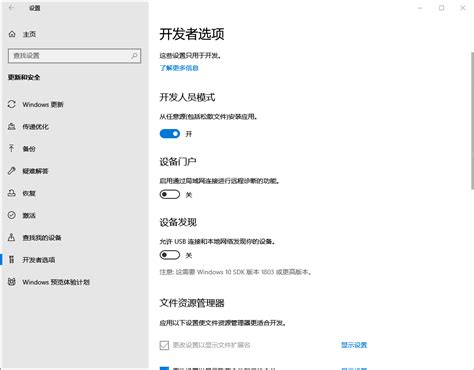
Task: Click the 文件资源管理器 heading
Action: (192, 303)
